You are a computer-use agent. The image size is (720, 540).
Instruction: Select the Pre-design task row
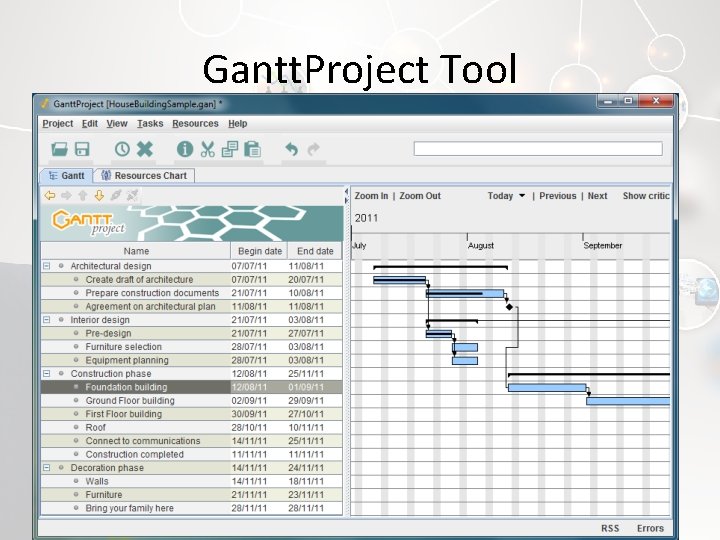[x=191, y=333]
